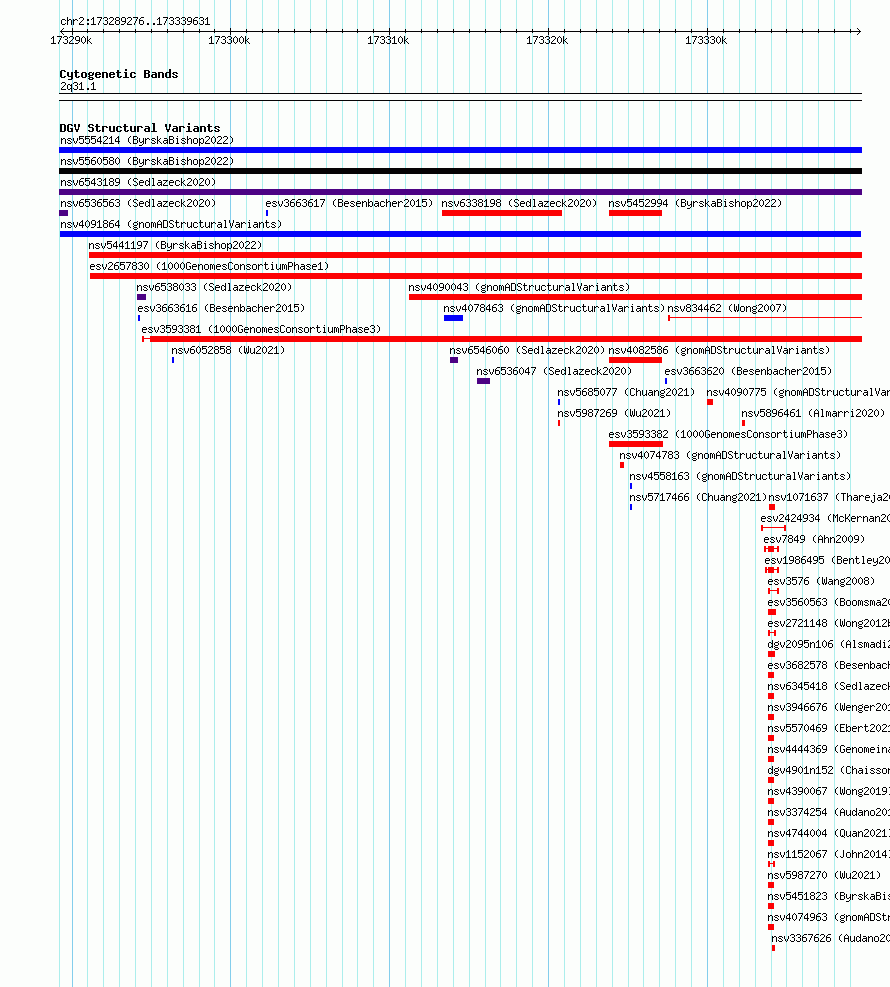Select the nsv6536563 (Sedlazeck2020) label

(x=138, y=203)
